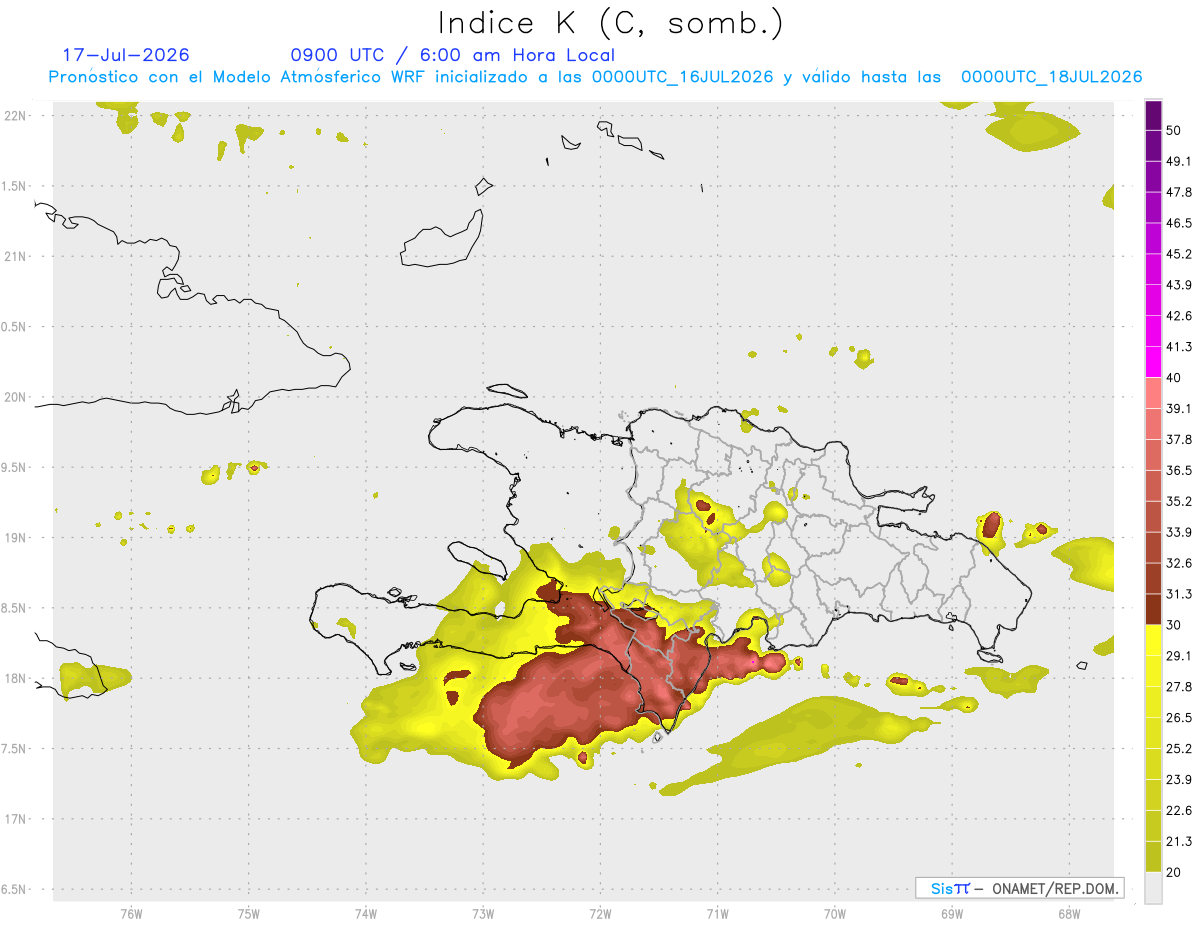1200x927 pixels.
Task: Click the '27.8' color scale value
Action: click(1179, 687)
